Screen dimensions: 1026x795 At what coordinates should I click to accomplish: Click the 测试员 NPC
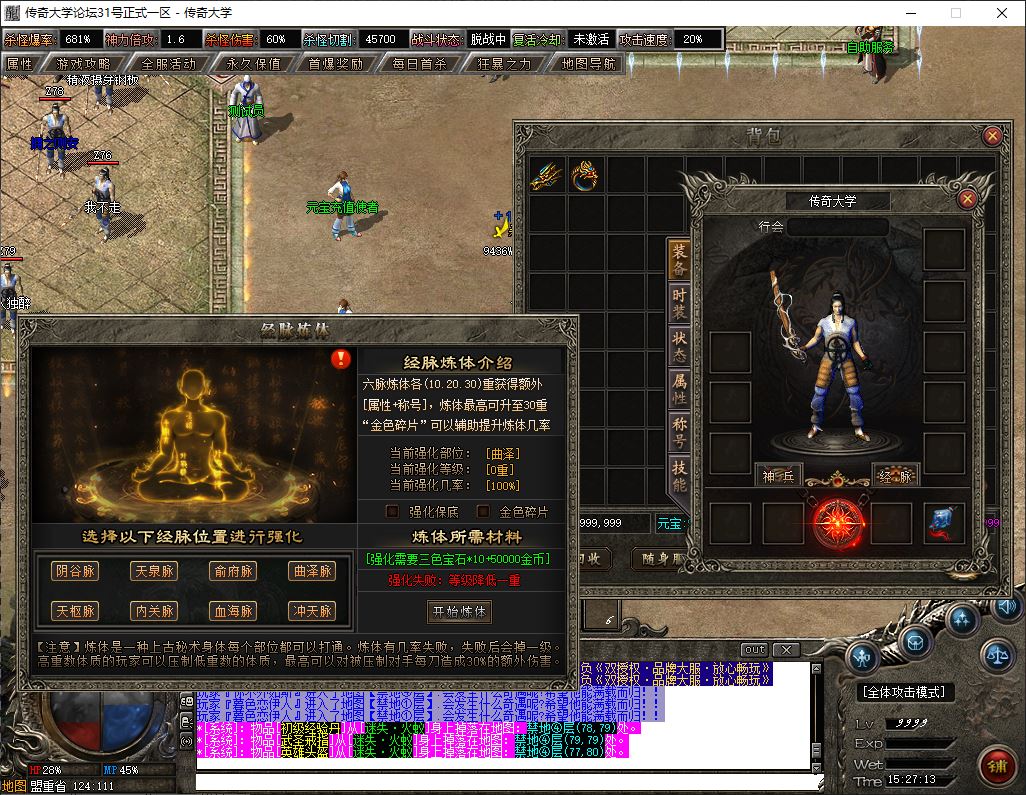click(x=247, y=109)
